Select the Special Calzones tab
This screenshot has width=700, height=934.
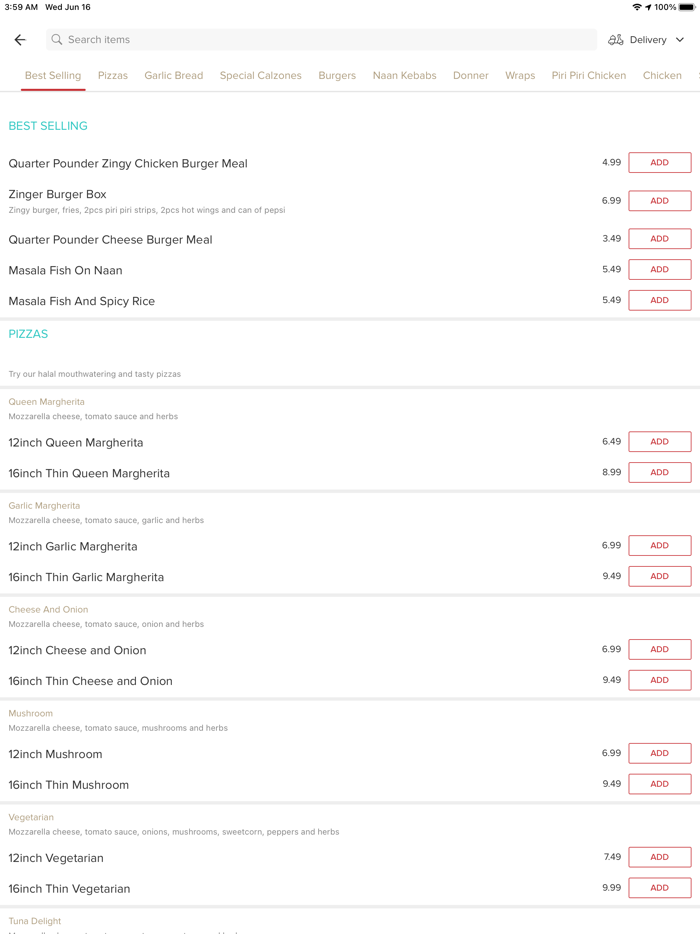point(261,76)
